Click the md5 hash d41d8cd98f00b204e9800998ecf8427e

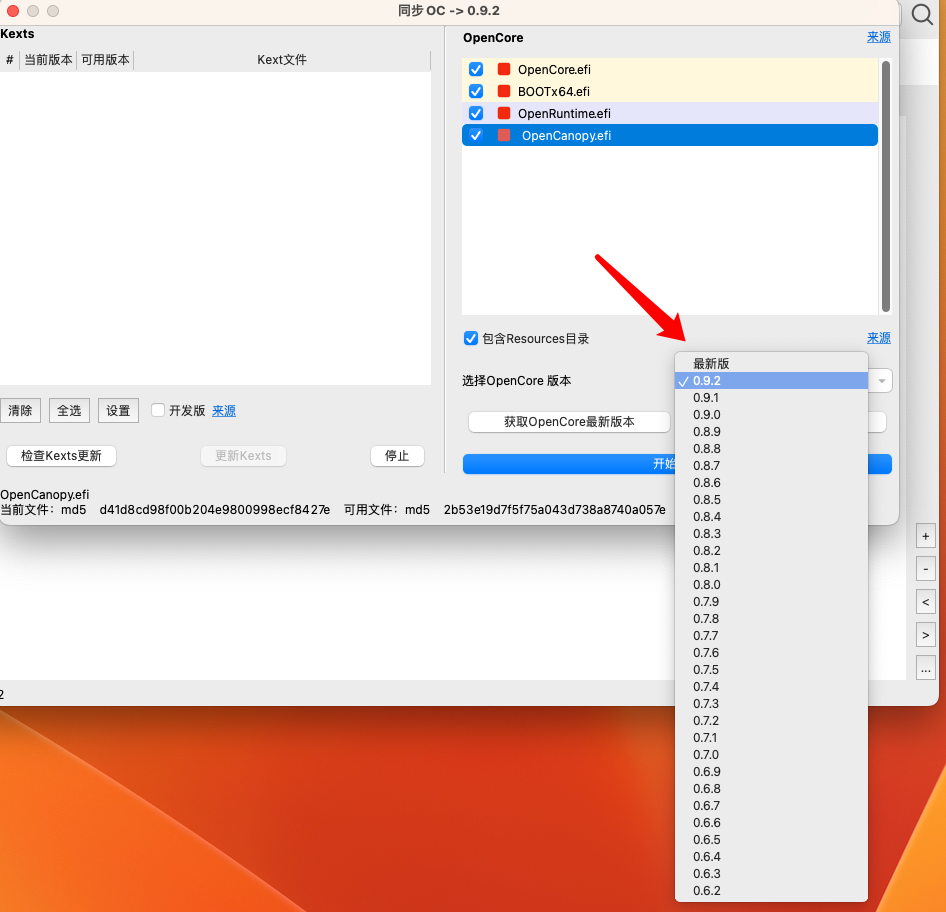coord(215,510)
